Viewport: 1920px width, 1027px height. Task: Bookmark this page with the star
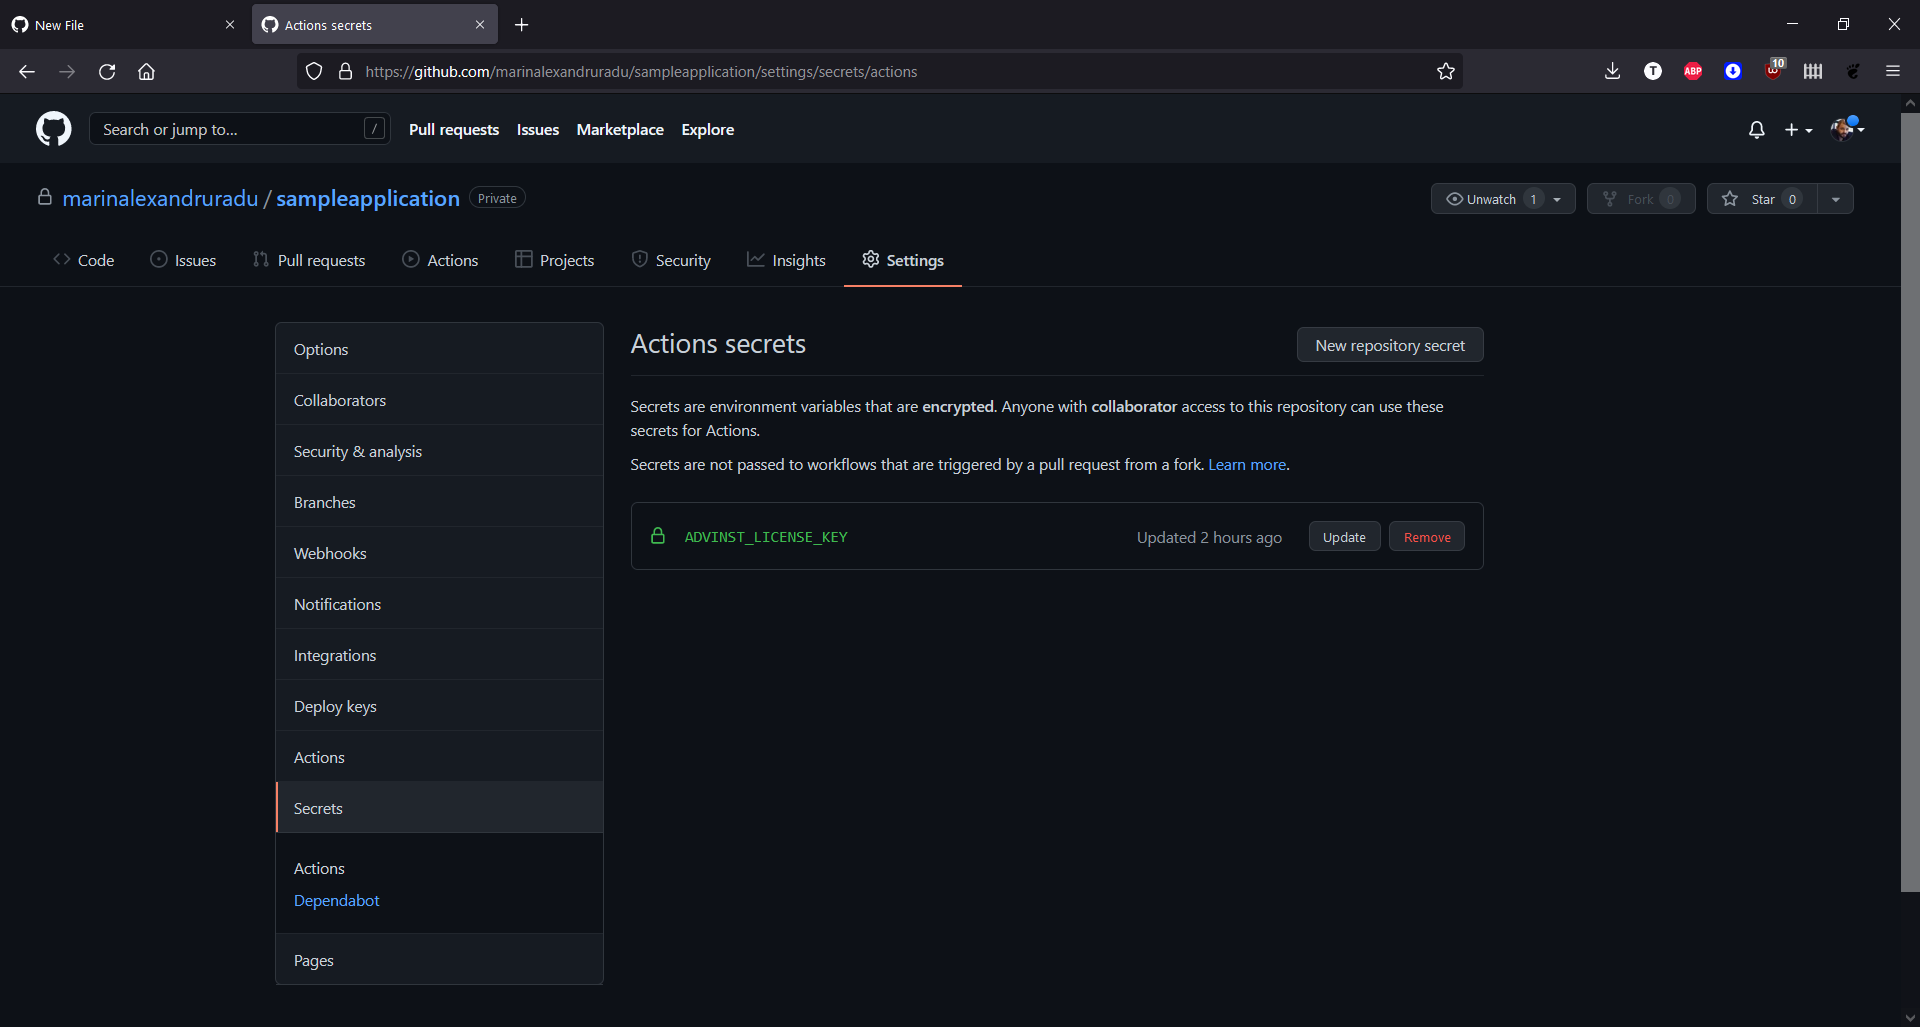pyautogui.click(x=1445, y=72)
